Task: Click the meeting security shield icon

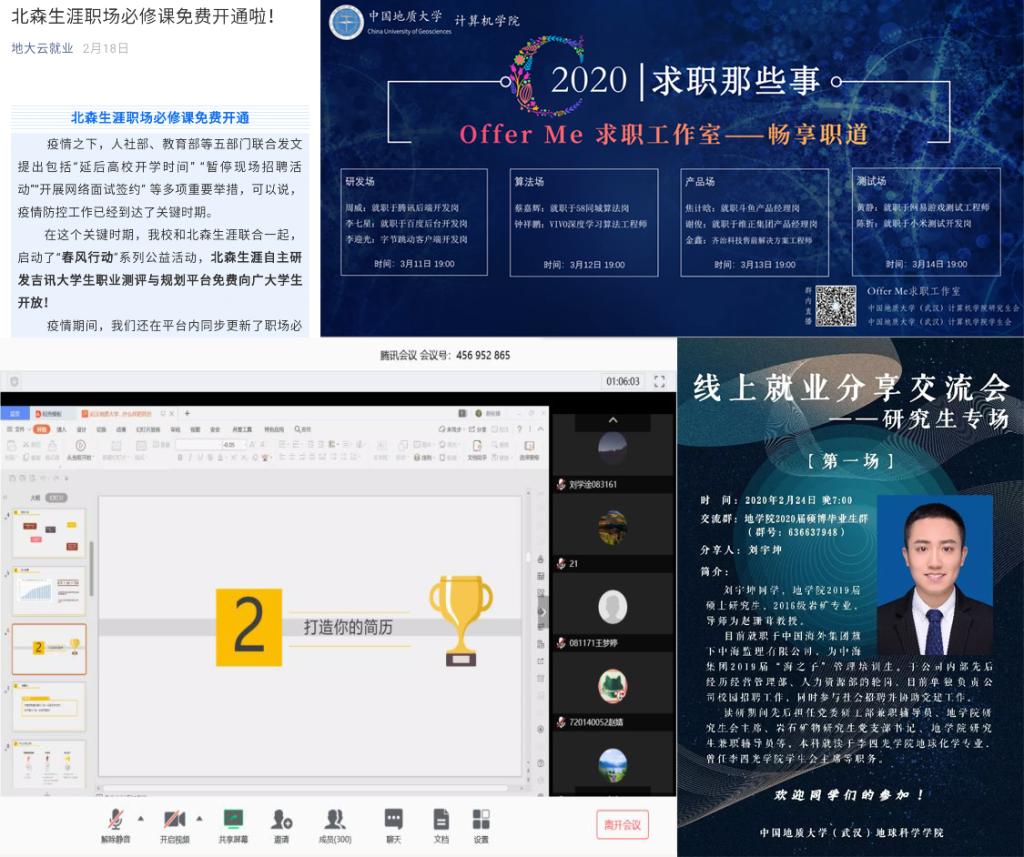Action: 12,381
